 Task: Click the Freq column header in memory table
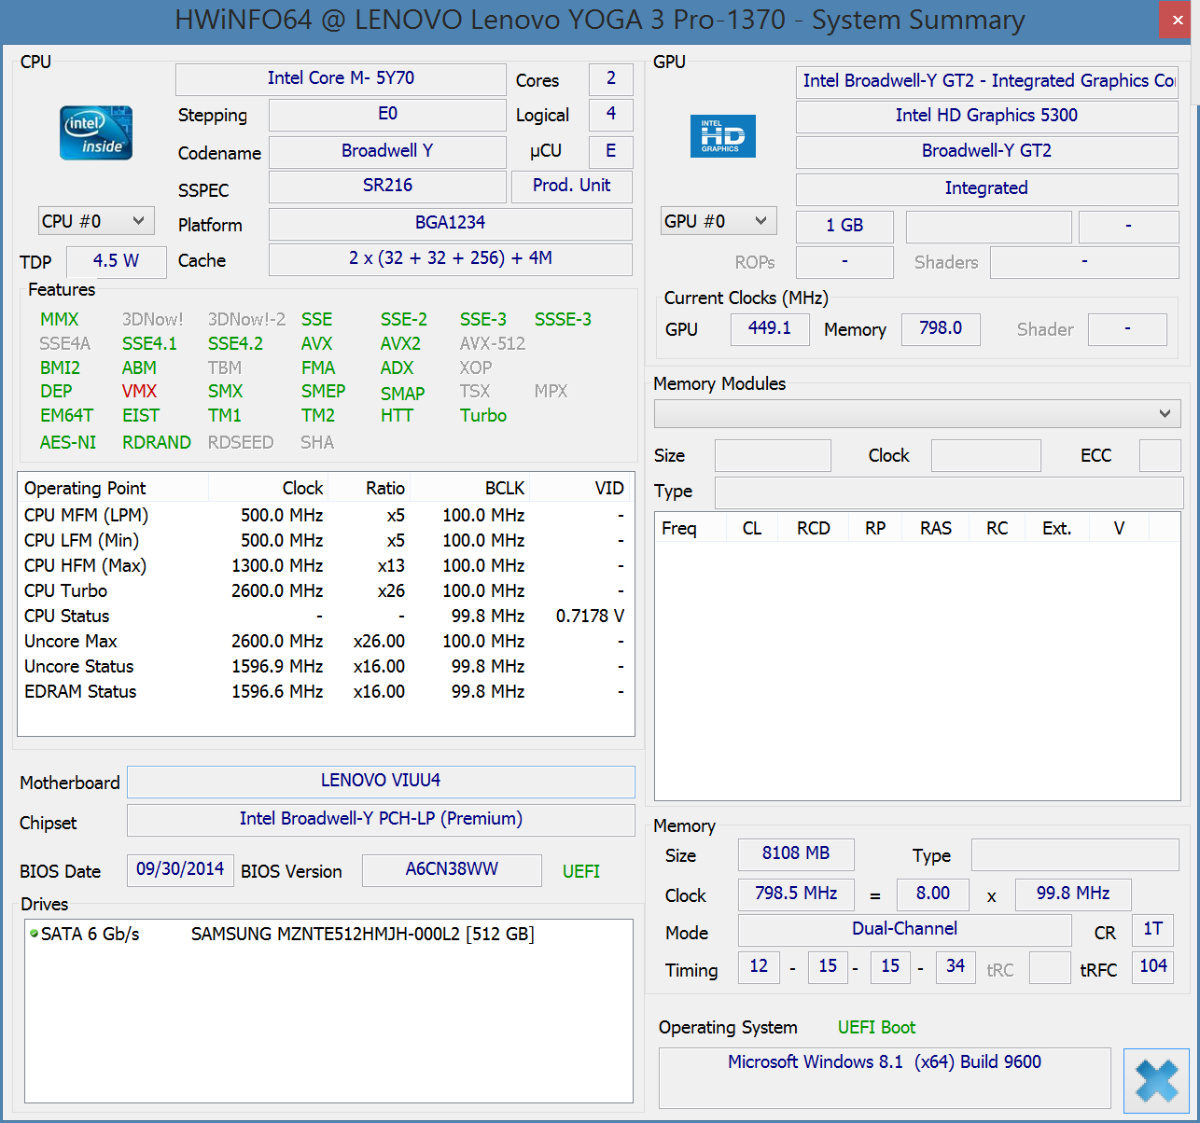(679, 528)
